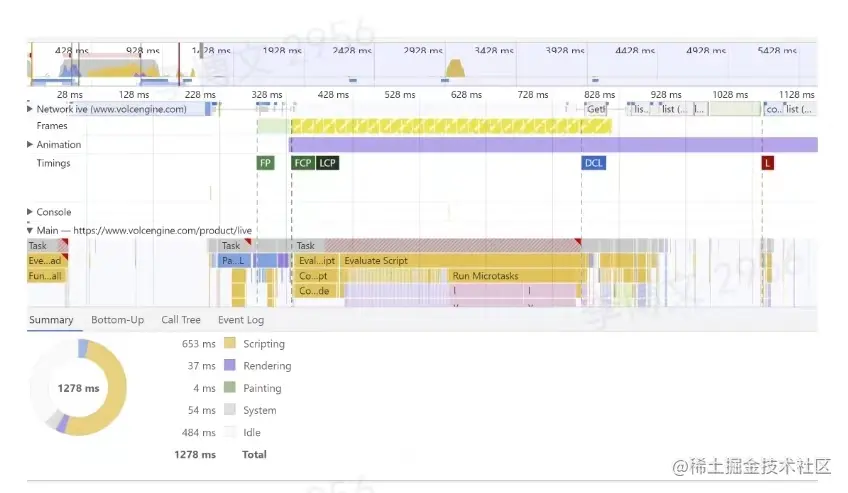Expand the Console track

(x=30, y=212)
